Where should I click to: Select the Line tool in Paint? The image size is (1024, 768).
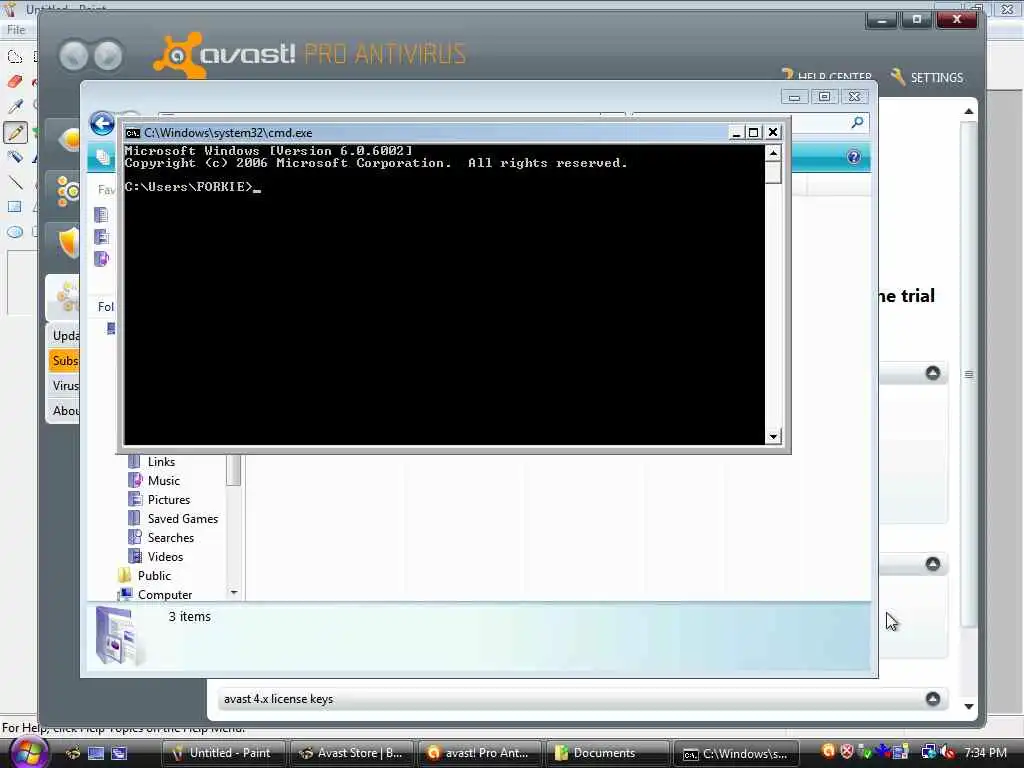pos(14,182)
